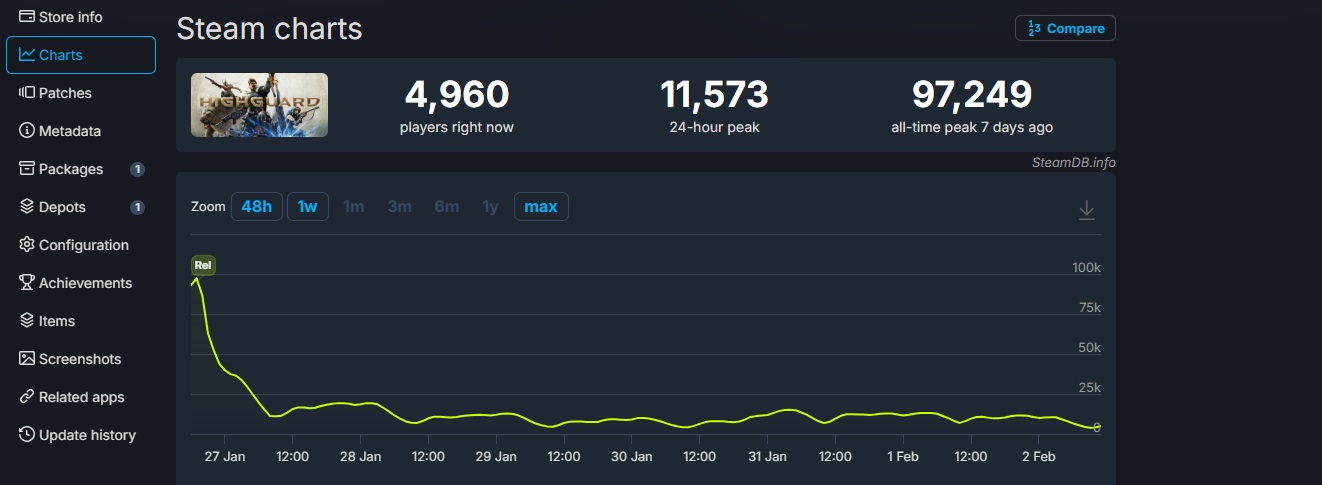Select the Charts sidebar item
Image resolution: width=1322 pixels, height=485 pixels.
click(80, 55)
